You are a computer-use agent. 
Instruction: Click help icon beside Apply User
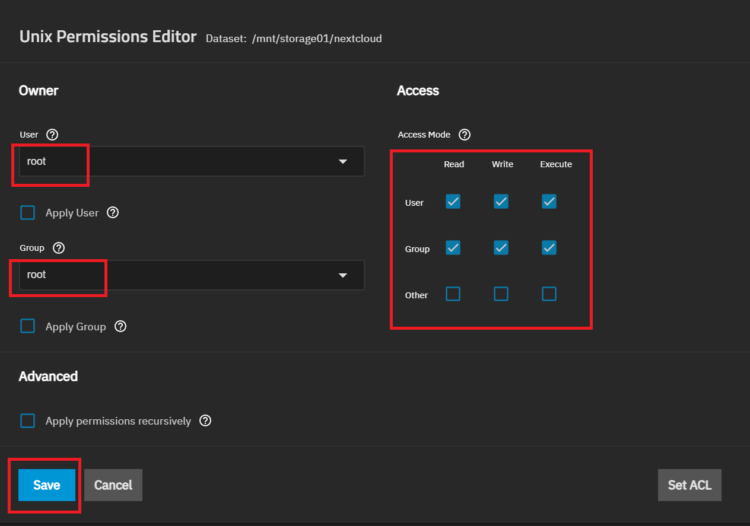113,213
